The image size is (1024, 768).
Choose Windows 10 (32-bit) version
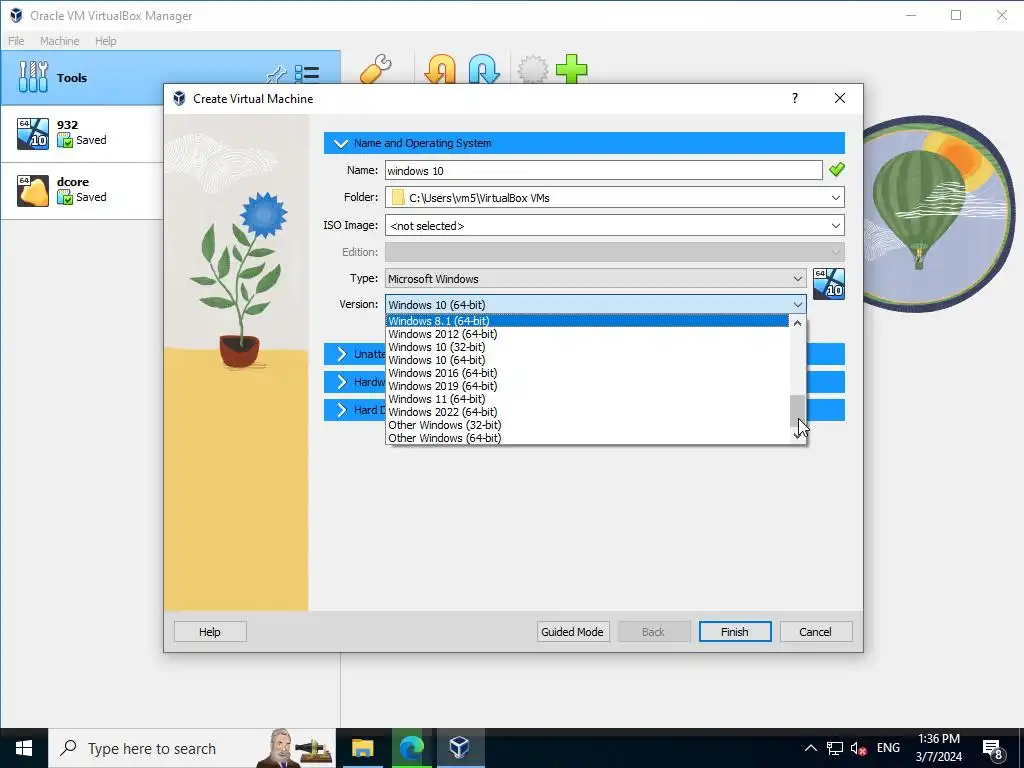587,347
